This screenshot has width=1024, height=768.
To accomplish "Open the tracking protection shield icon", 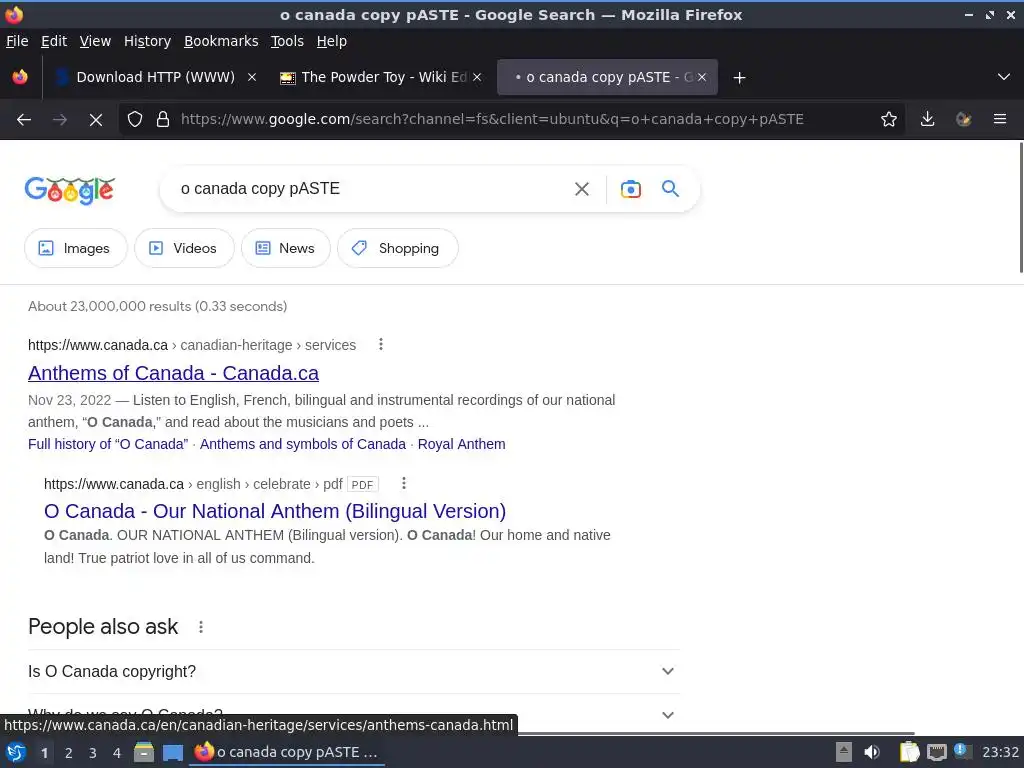I will pyautogui.click(x=135, y=120).
